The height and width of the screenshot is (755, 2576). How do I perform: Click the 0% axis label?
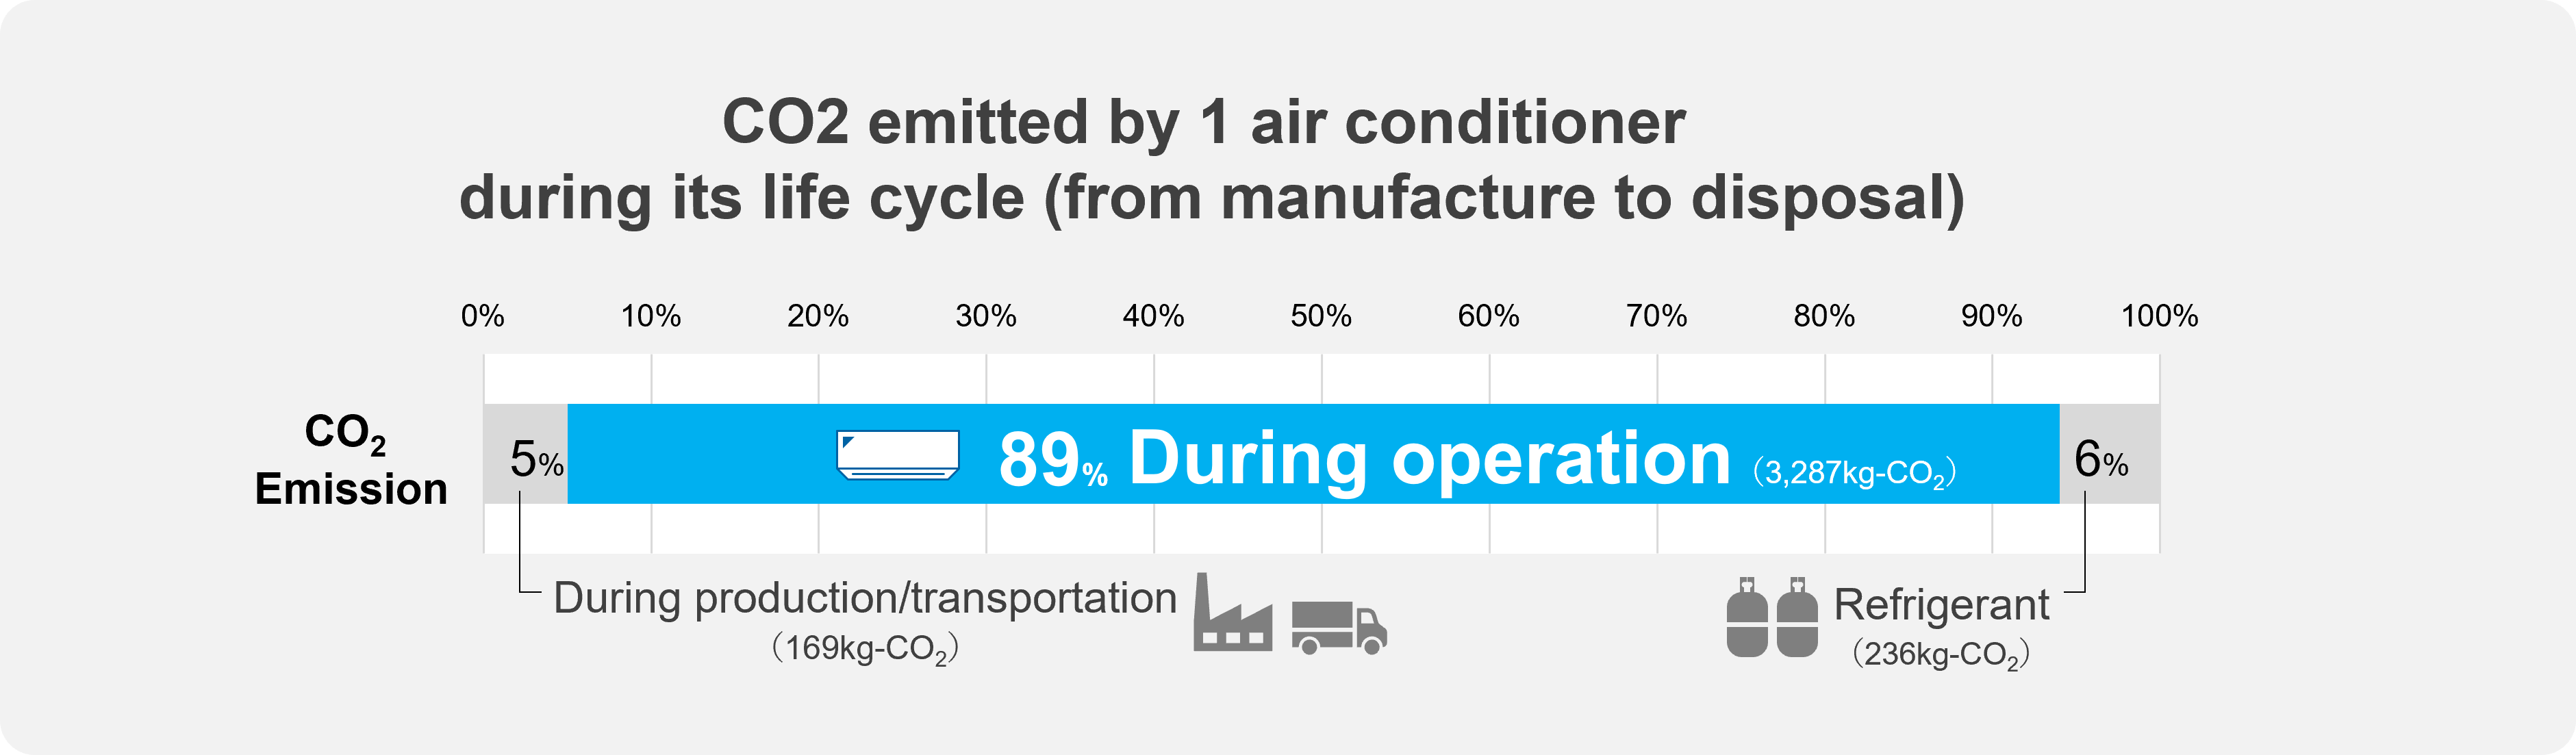(482, 317)
